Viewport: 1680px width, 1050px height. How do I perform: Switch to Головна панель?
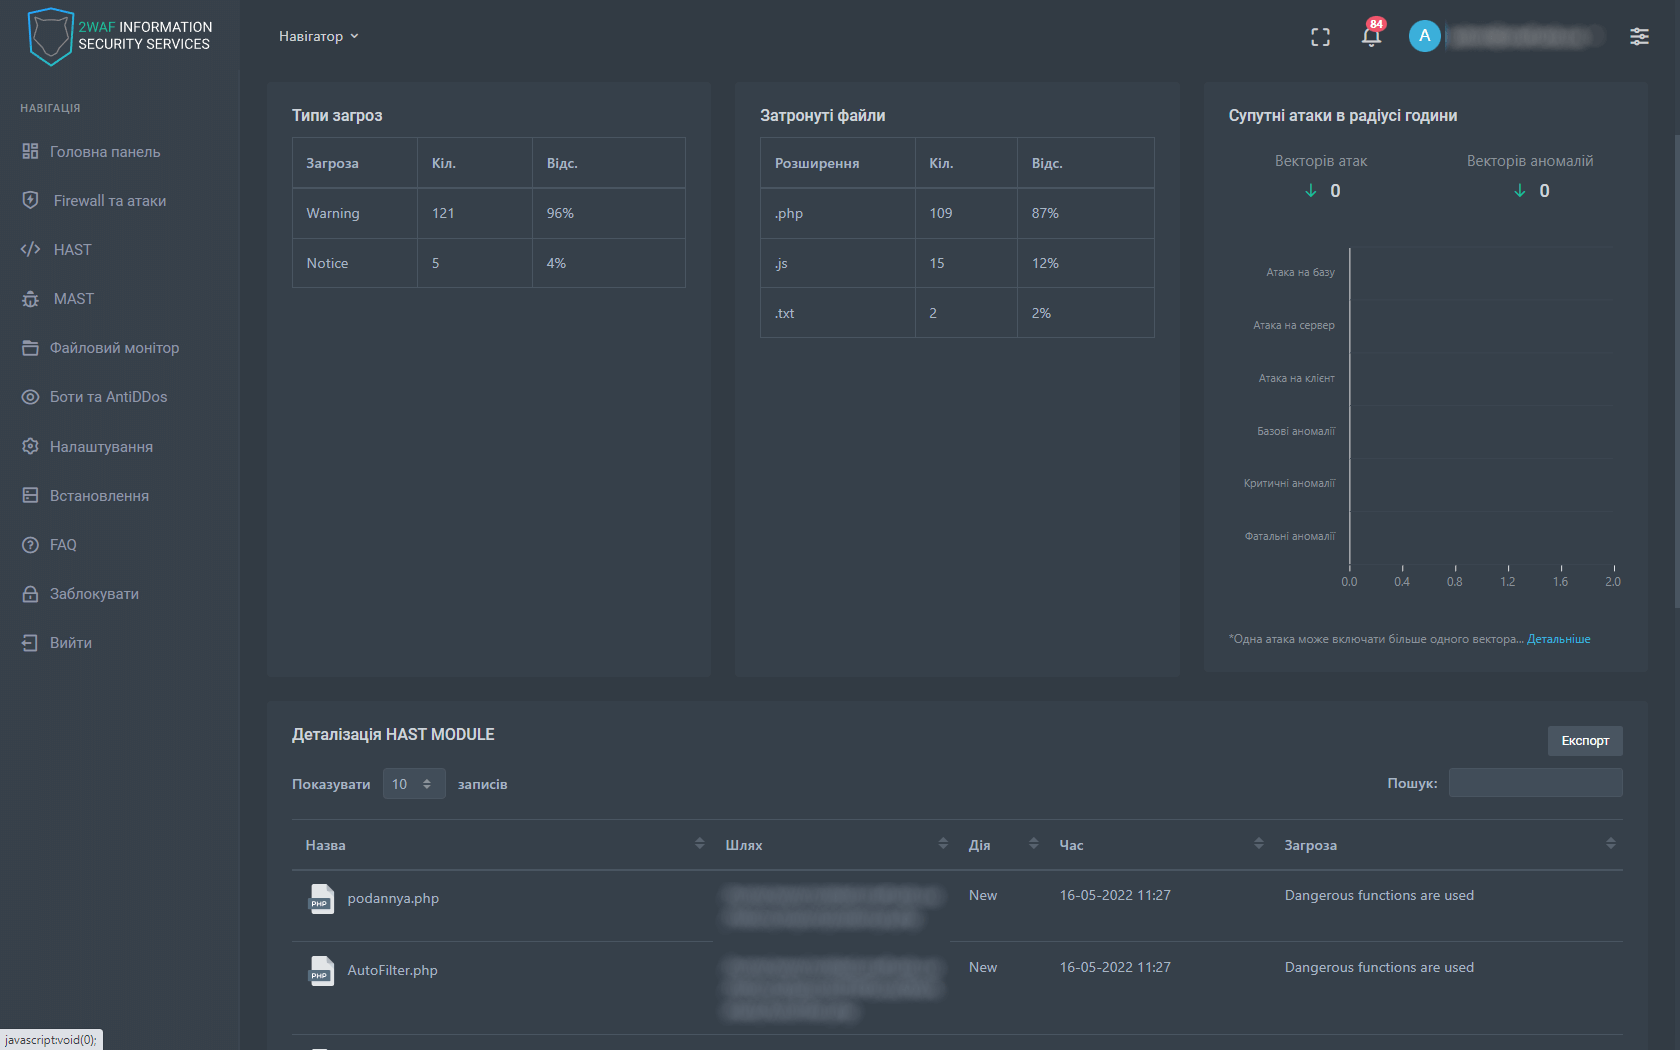point(104,151)
